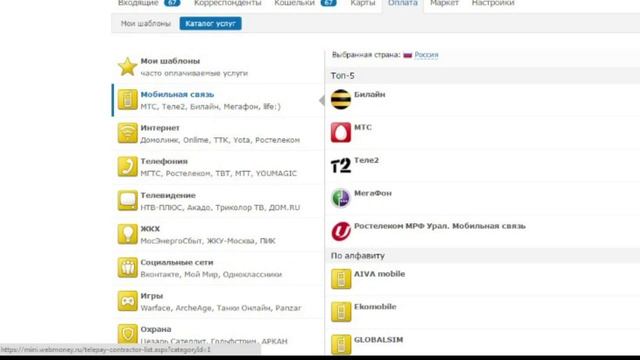Open the МегаФон provider link
The height and width of the screenshot is (360, 640).
pyautogui.click(x=373, y=193)
